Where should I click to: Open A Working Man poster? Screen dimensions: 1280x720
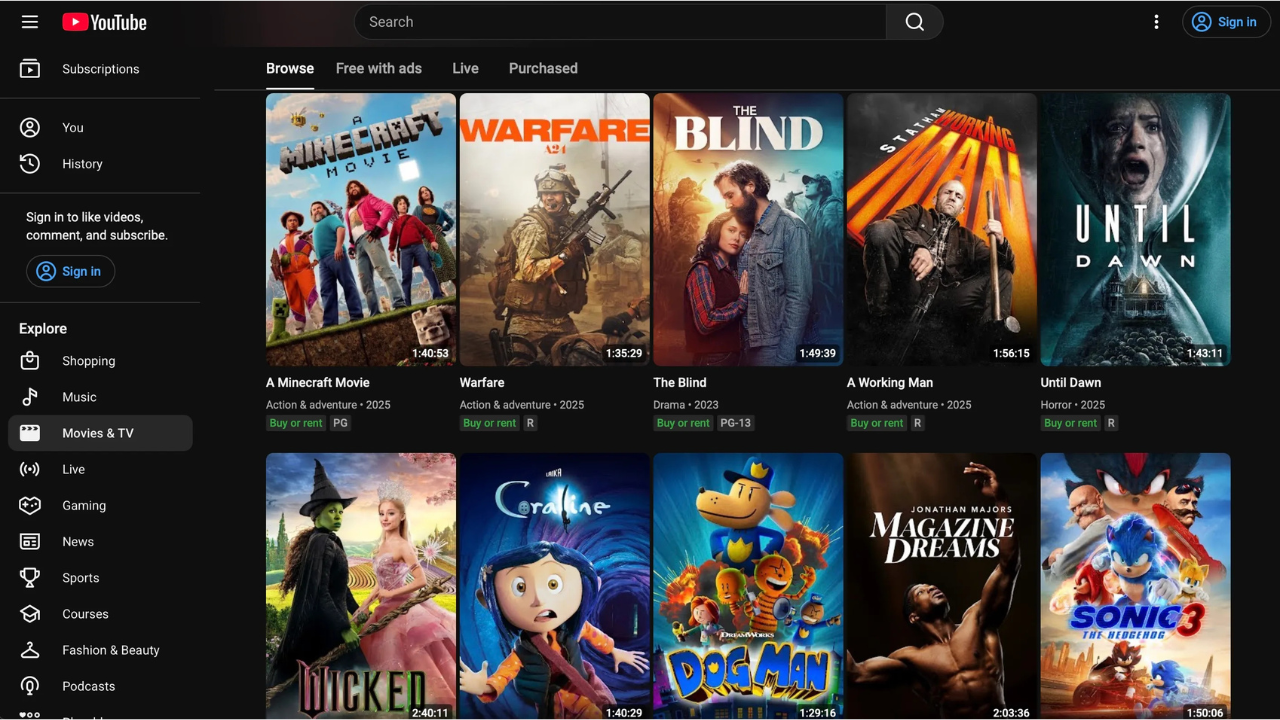(x=942, y=230)
